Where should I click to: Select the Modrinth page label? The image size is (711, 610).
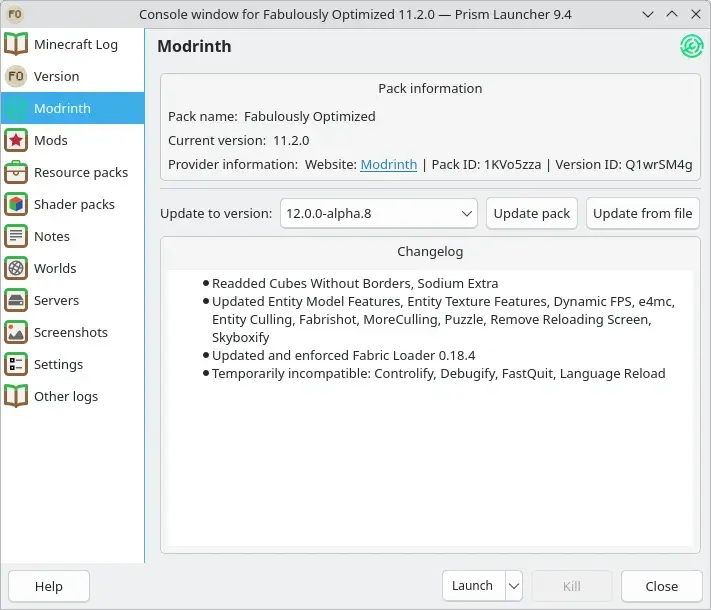coord(62,108)
